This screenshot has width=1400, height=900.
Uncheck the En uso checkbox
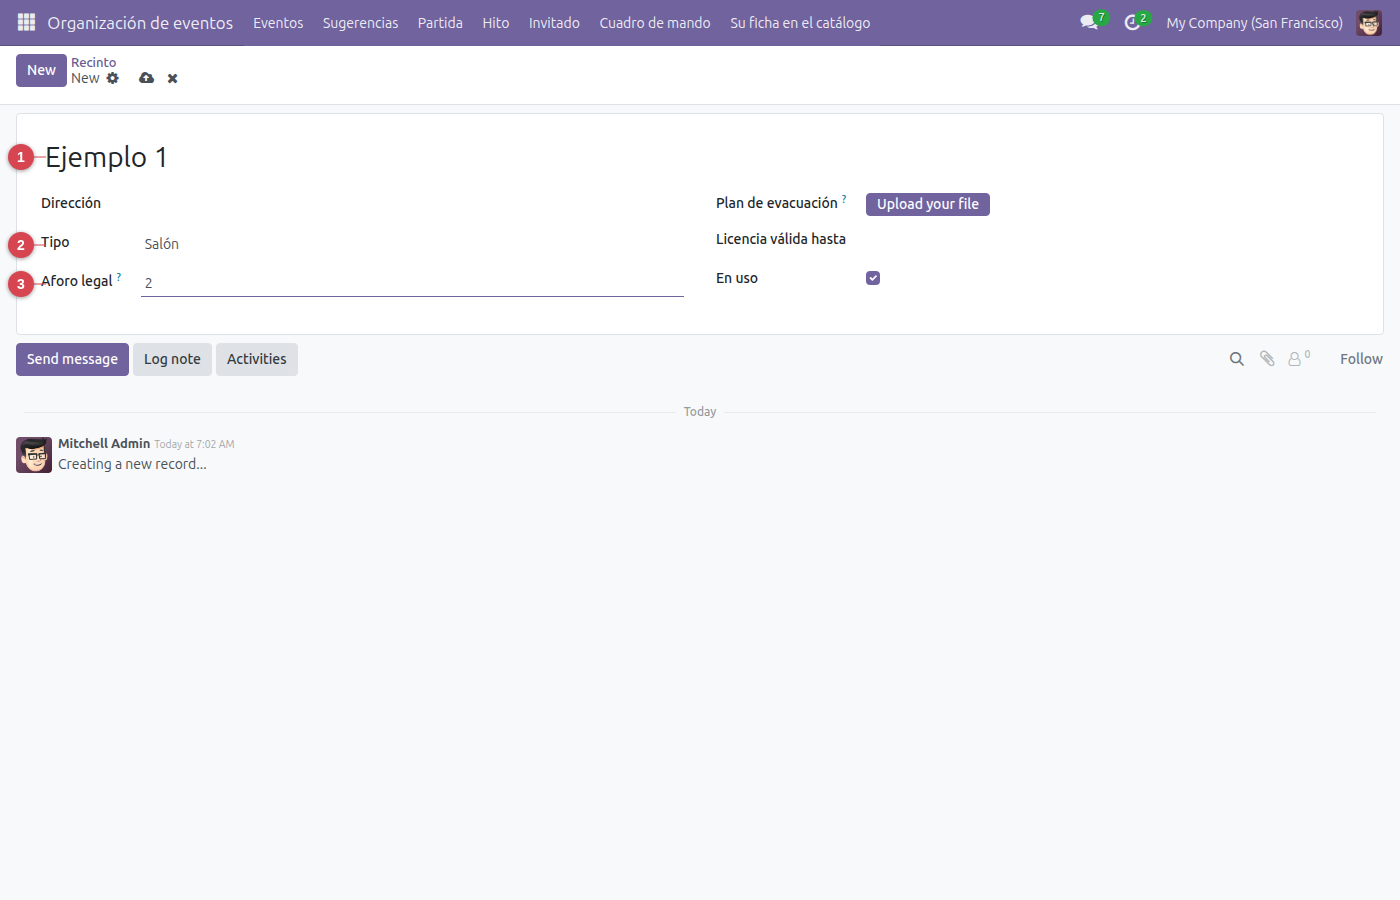coord(873,278)
